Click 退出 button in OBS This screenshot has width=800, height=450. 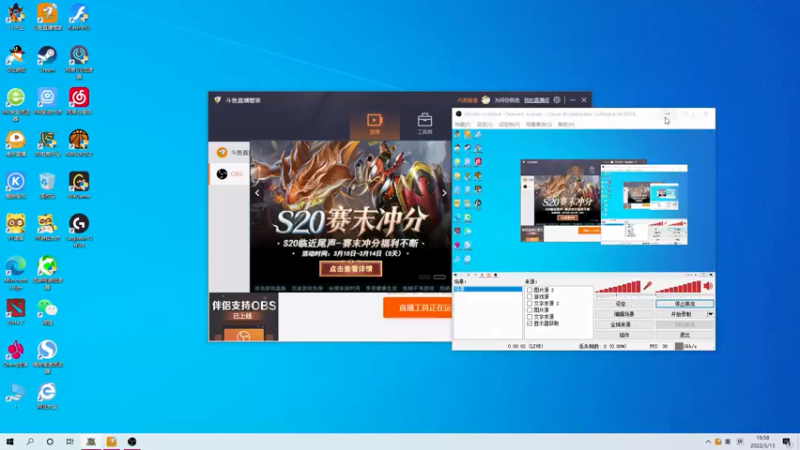pos(684,335)
